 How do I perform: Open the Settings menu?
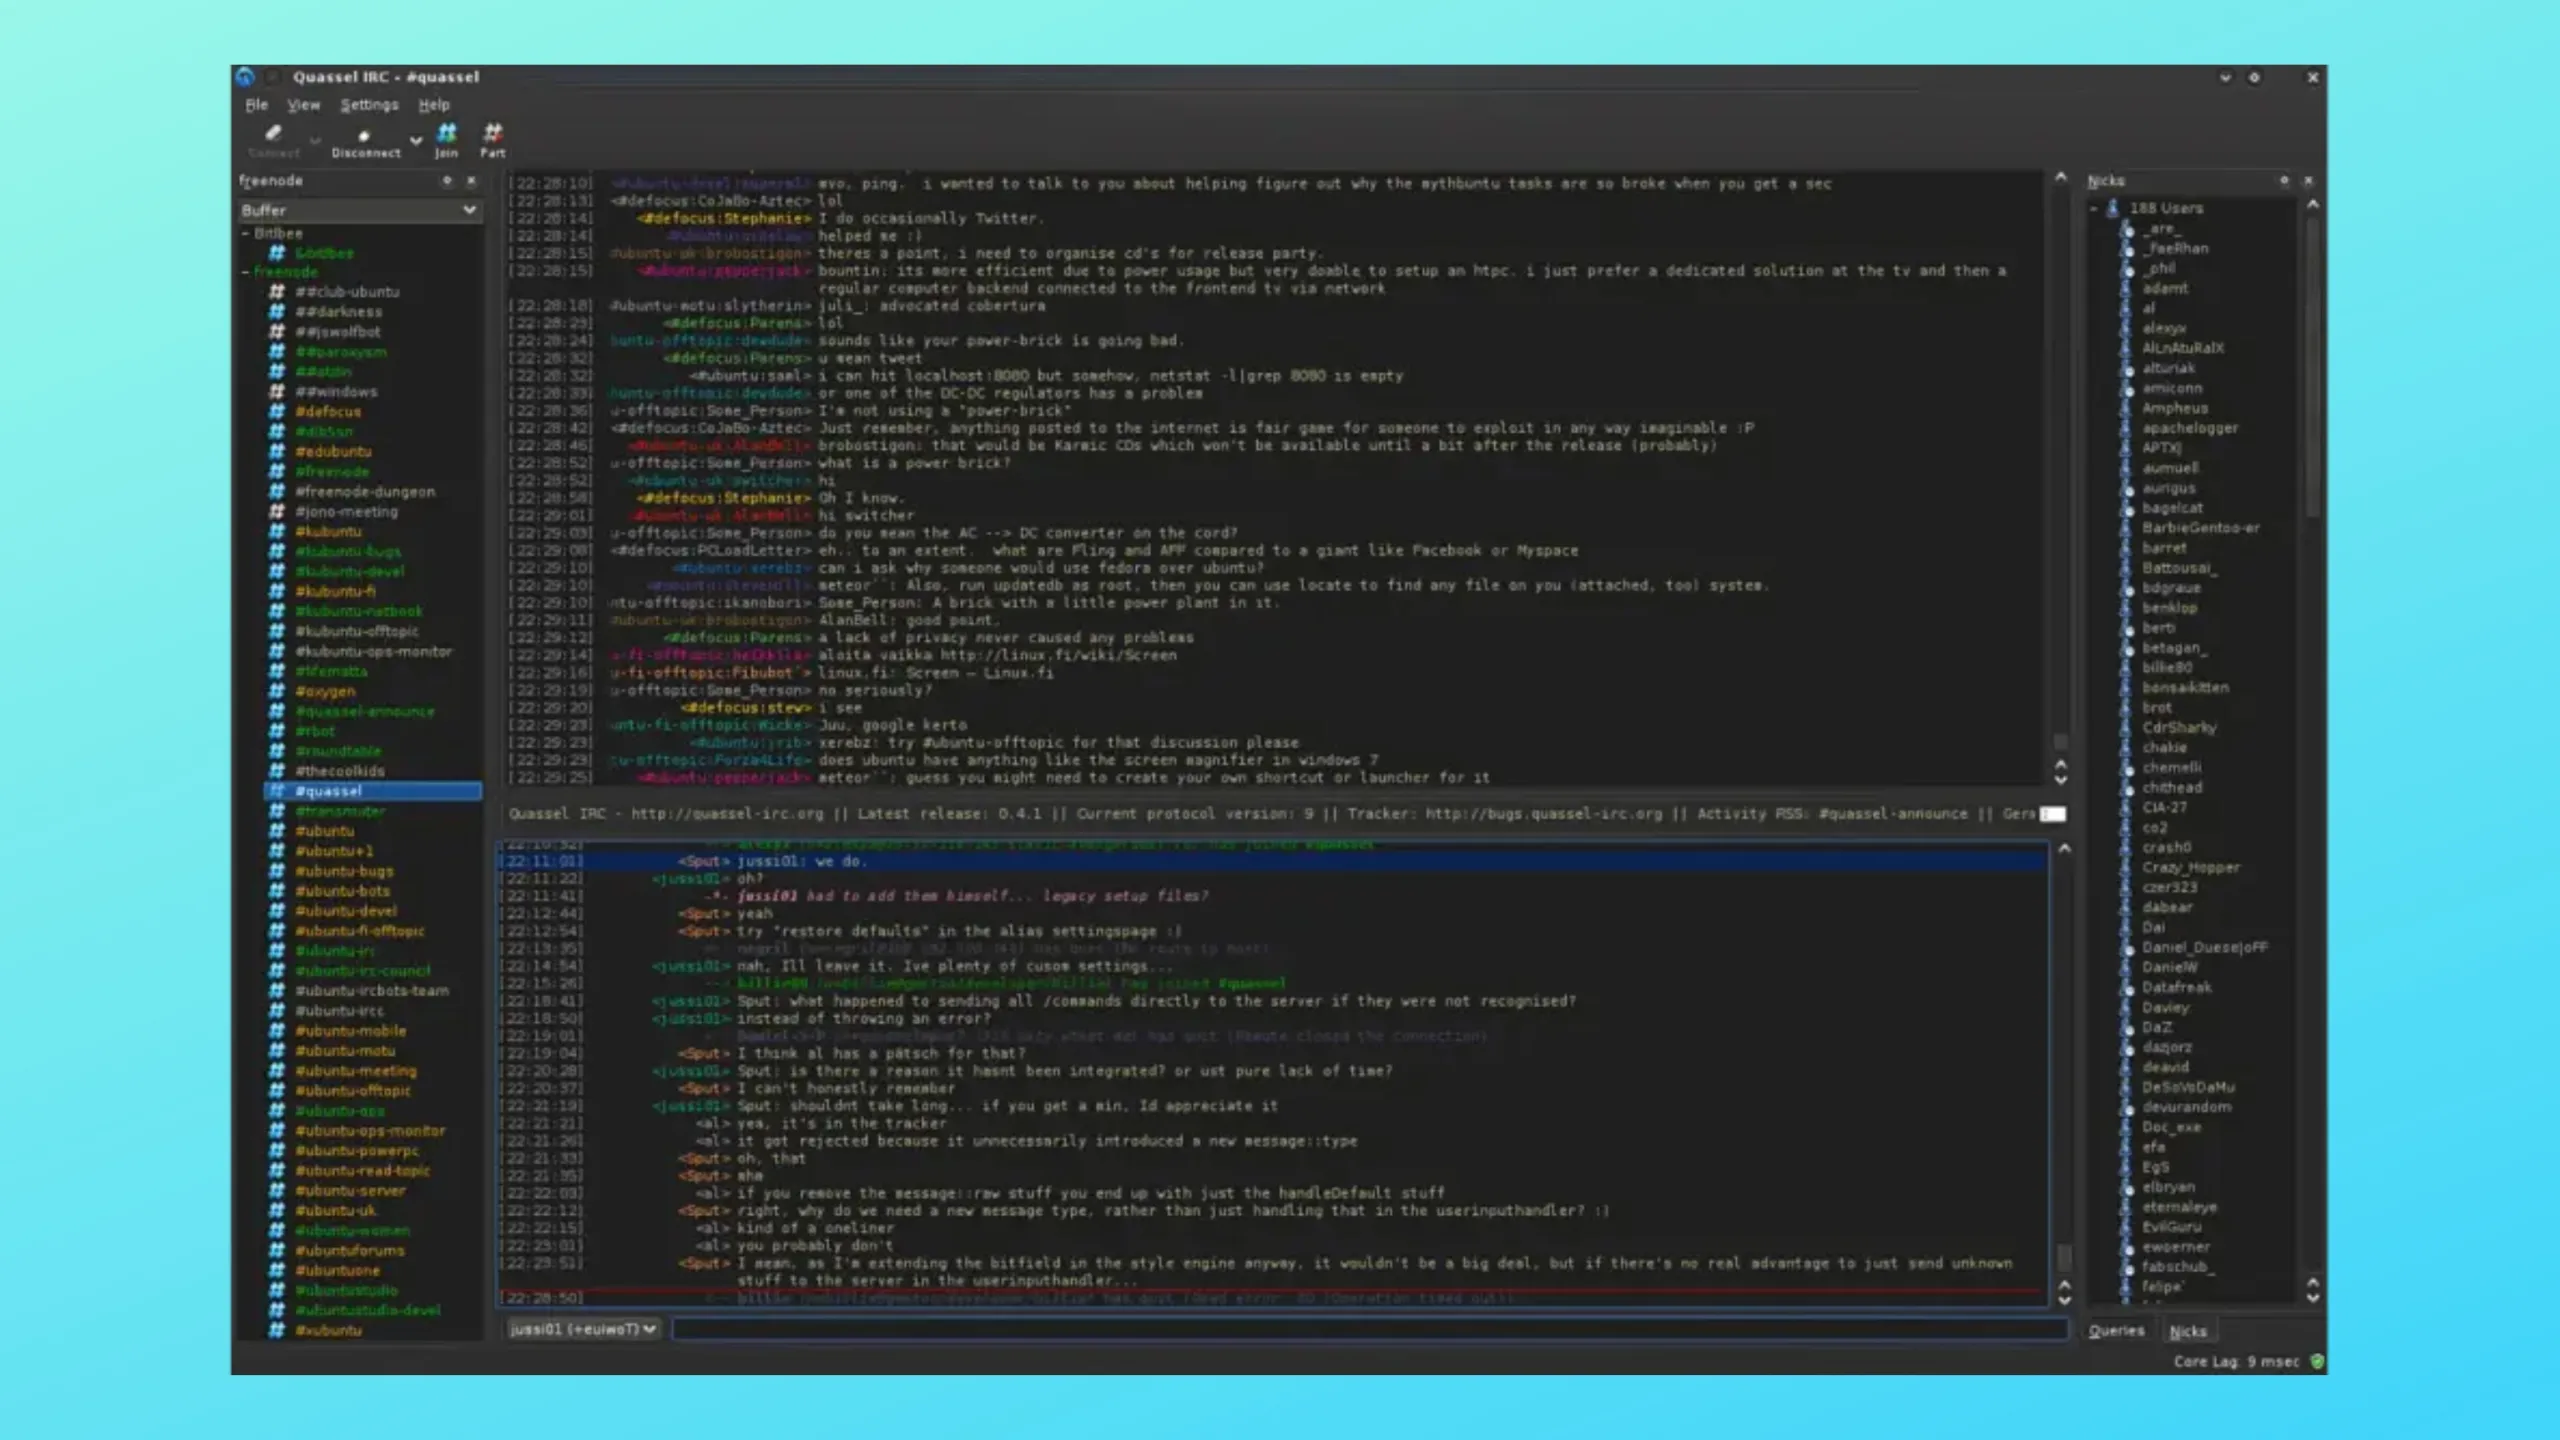(x=369, y=105)
